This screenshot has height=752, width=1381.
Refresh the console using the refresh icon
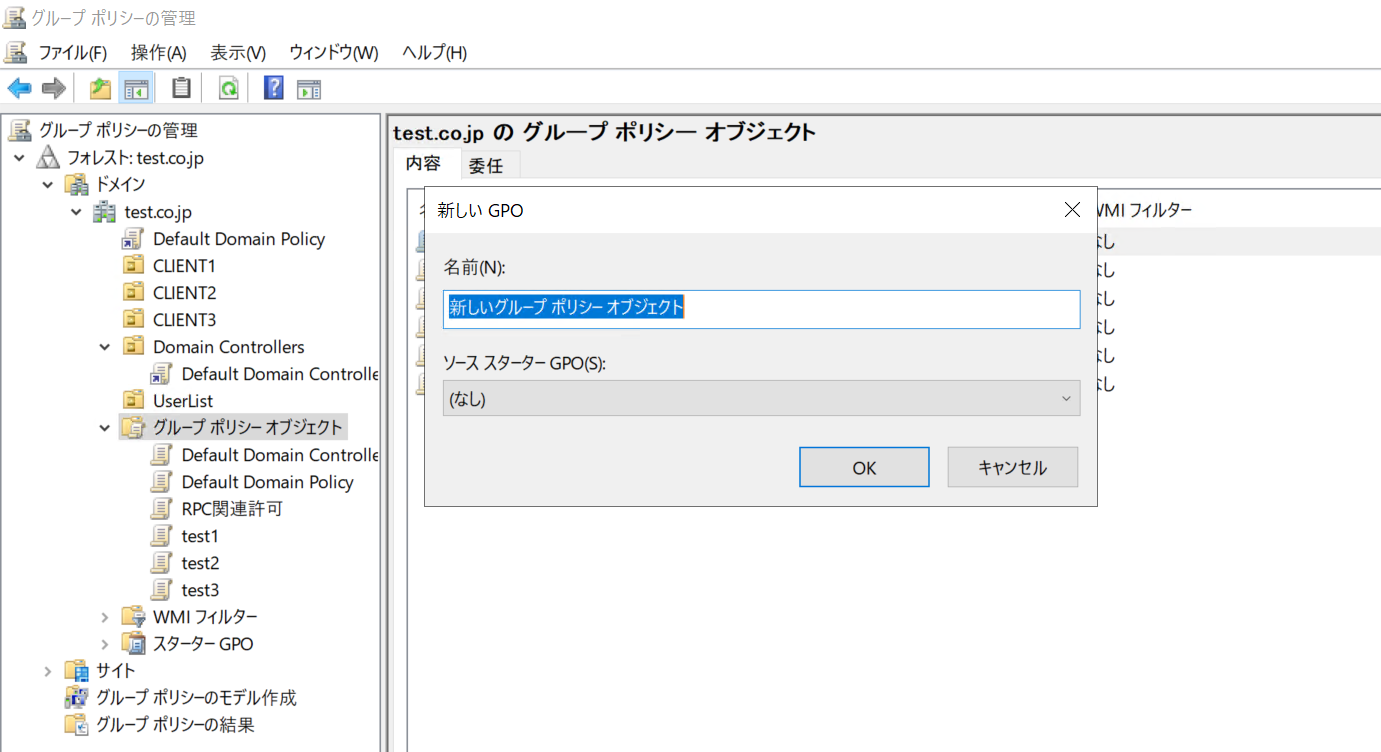228,88
